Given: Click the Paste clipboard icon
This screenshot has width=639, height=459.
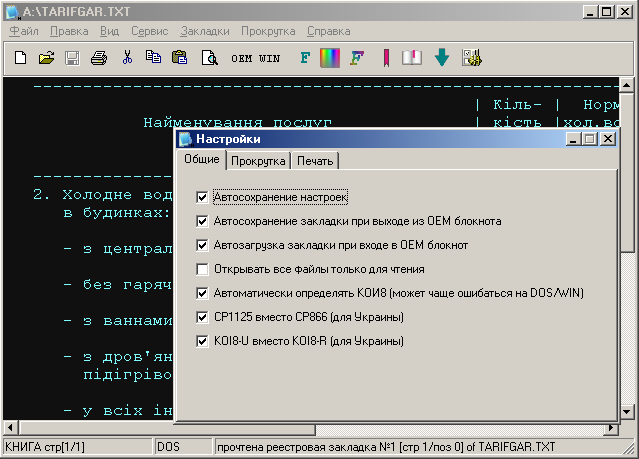Looking at the screenshot, I should (179, 57).
